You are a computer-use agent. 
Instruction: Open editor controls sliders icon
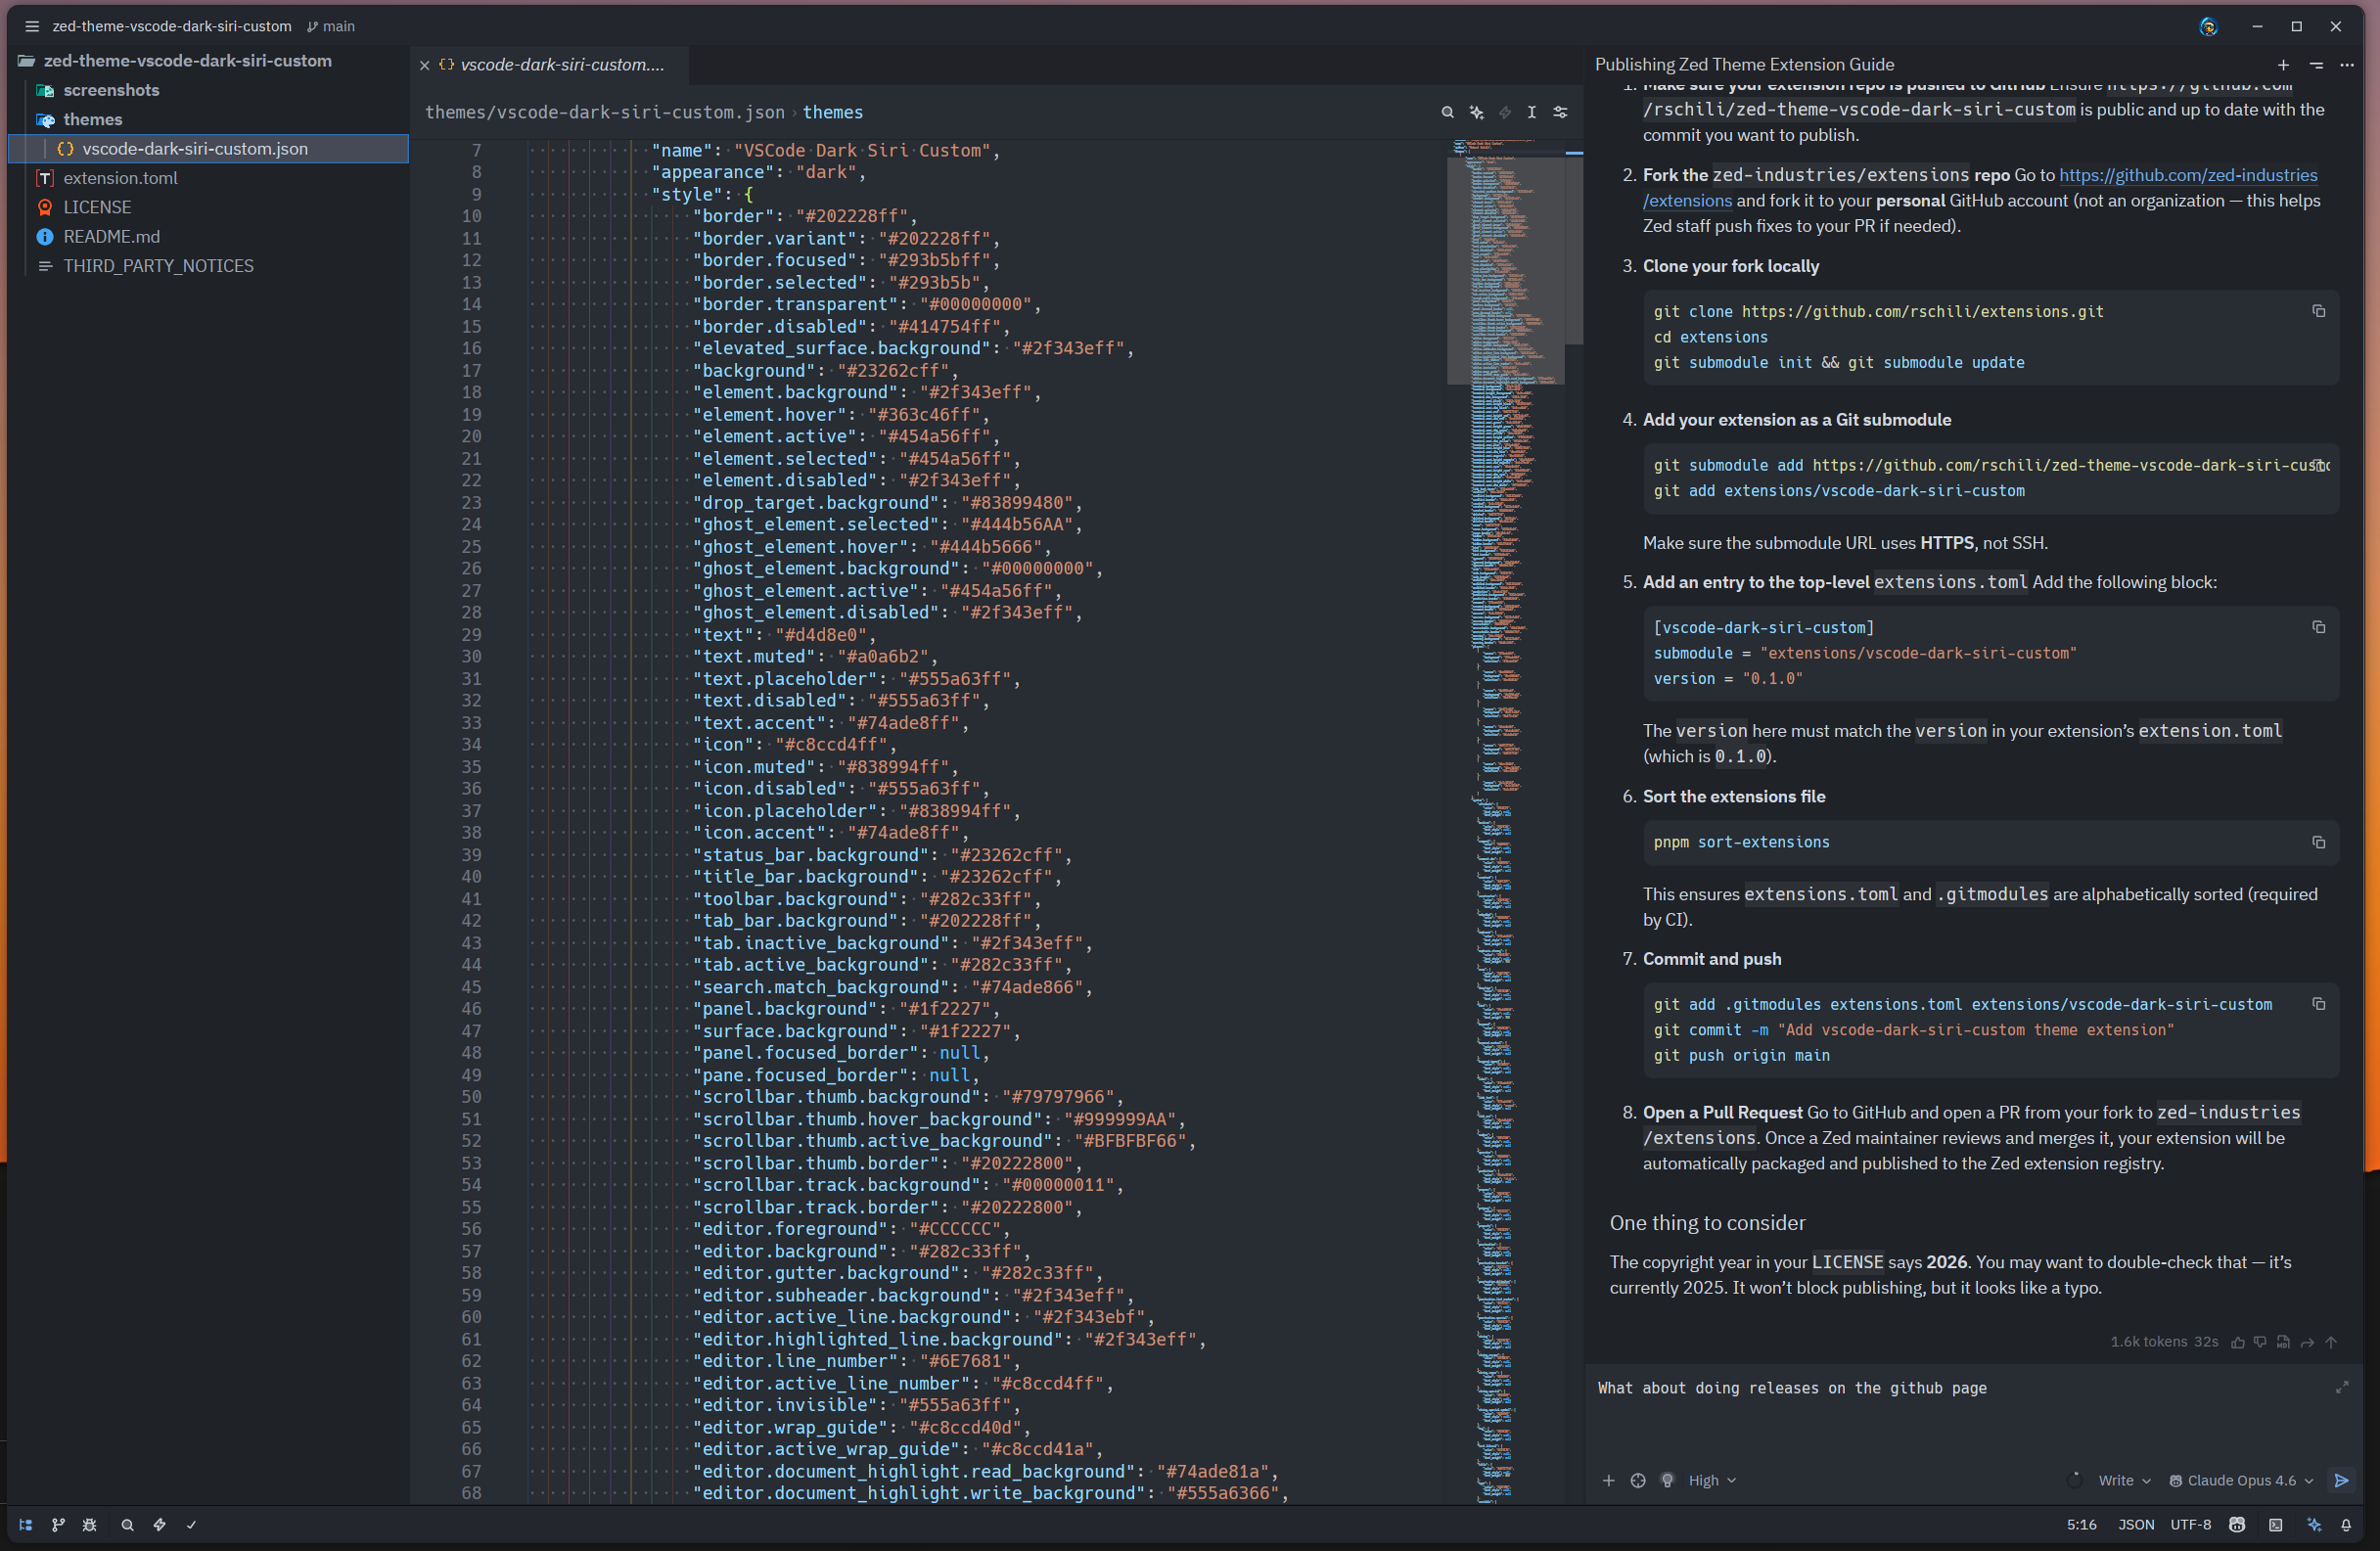(1560, 112)
